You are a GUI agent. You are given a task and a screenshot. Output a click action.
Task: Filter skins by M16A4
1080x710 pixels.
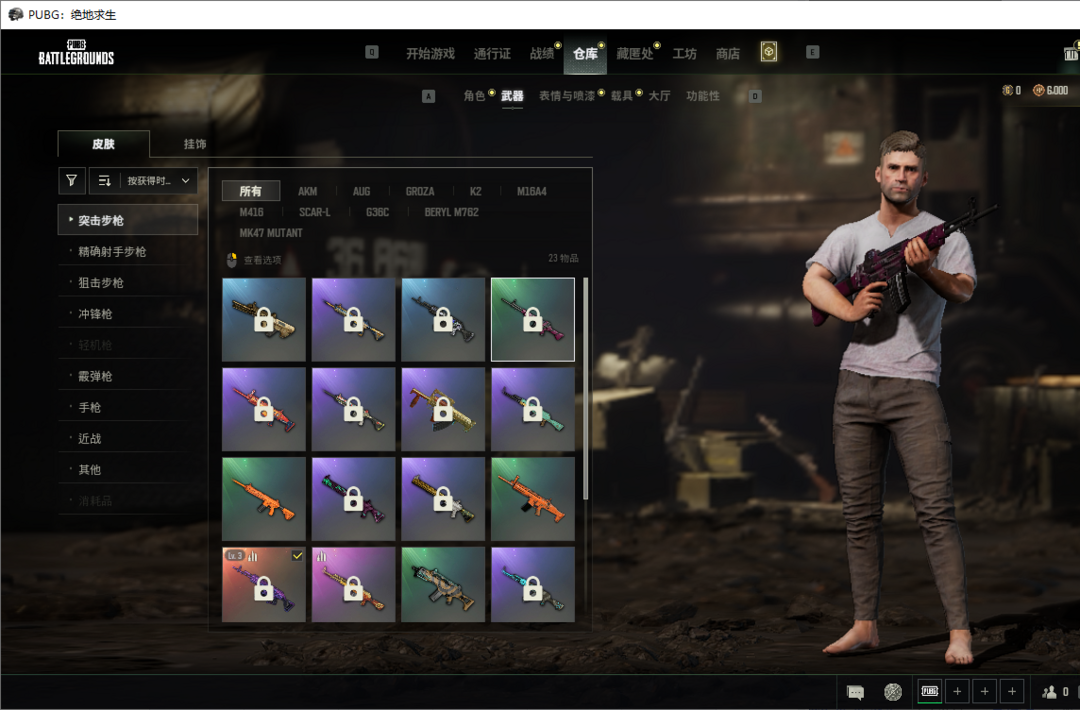point(532,191)
